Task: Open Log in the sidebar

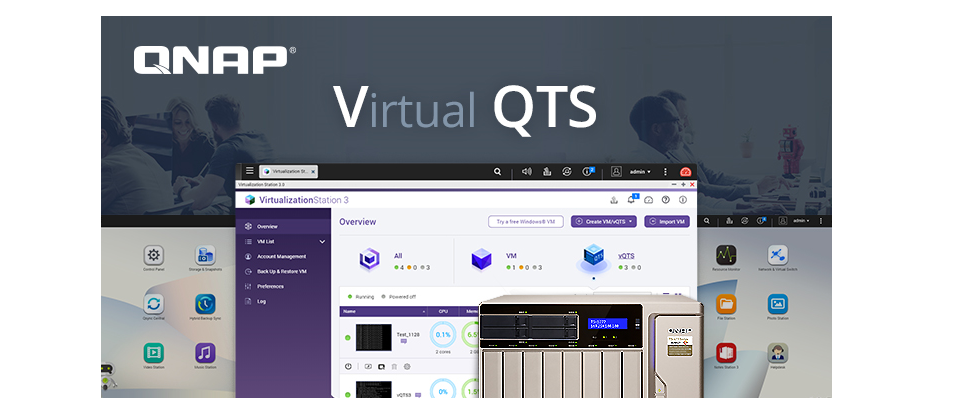Action: [283, 301]
